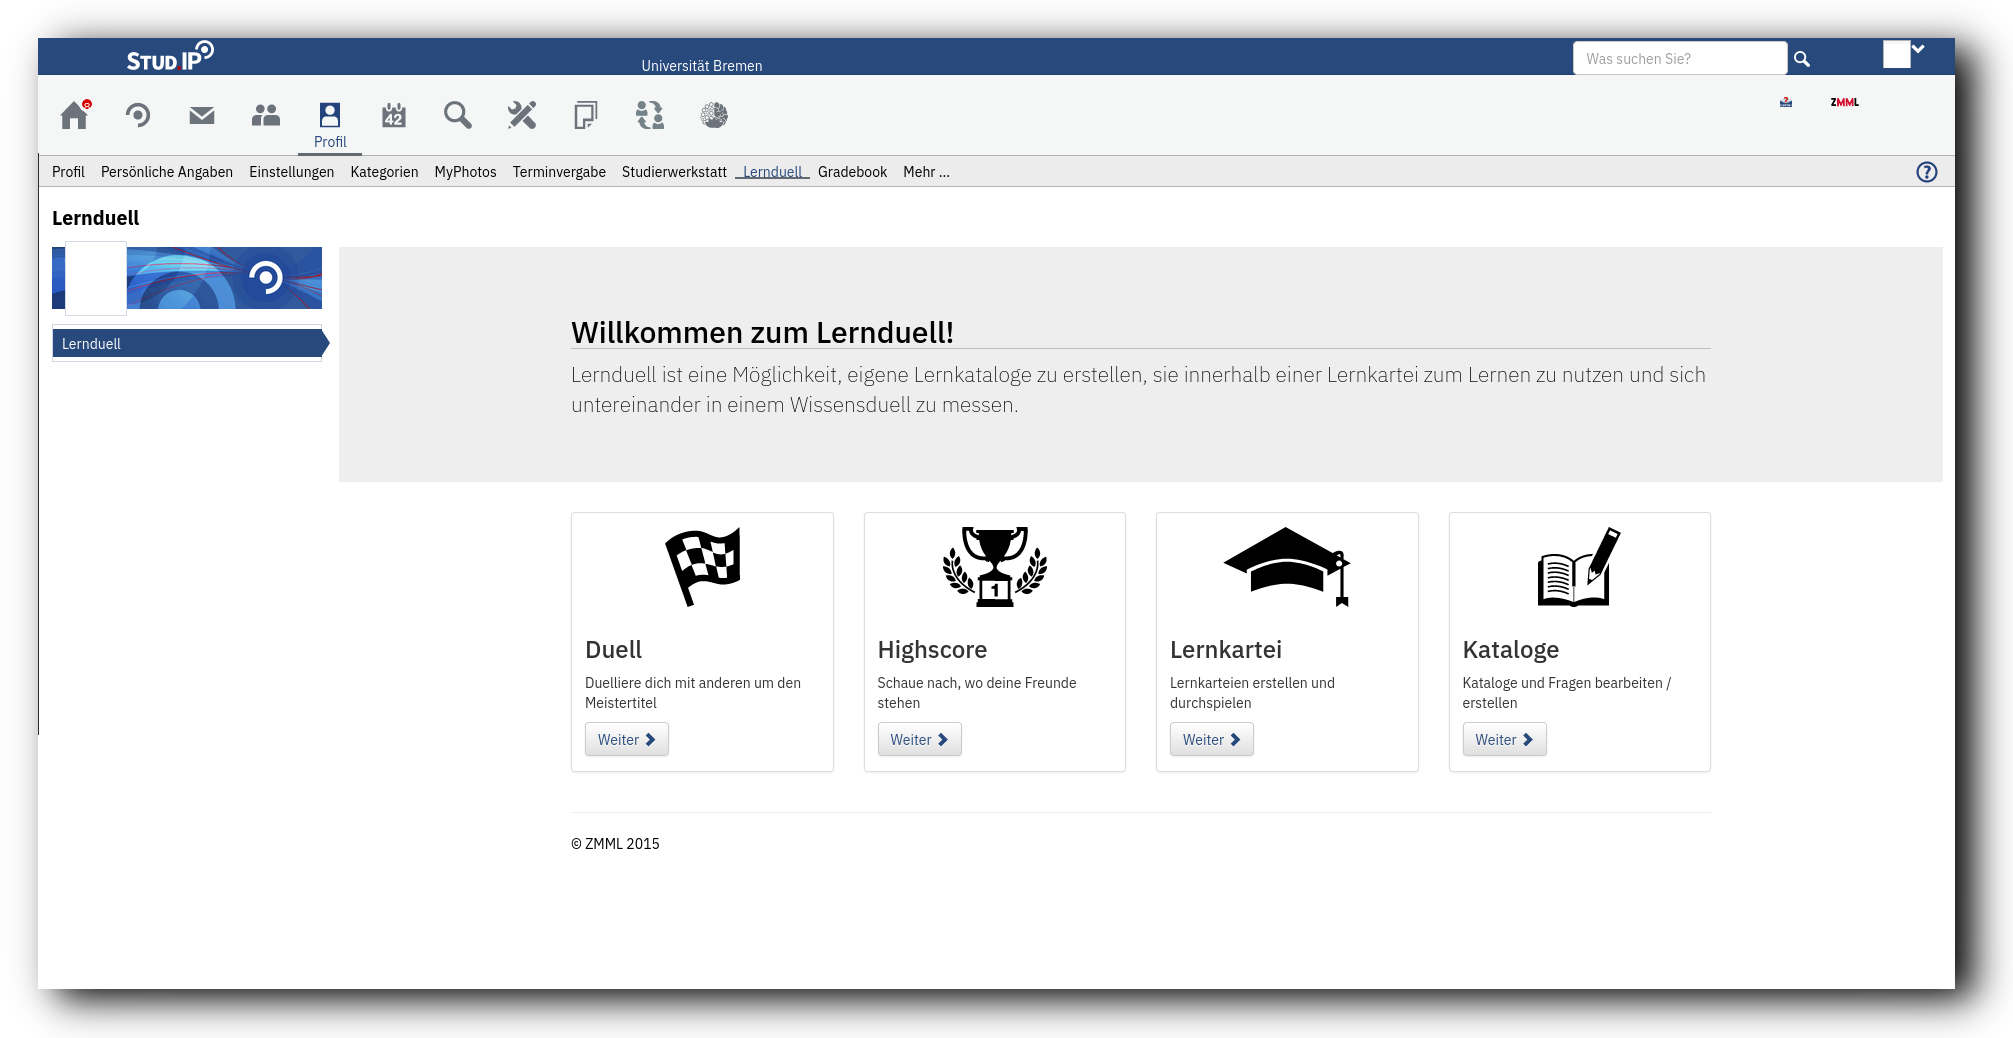Open the Tools wrench-and-pencil icon
This screenshot has width=2013, height=1038.
[521, 115]
